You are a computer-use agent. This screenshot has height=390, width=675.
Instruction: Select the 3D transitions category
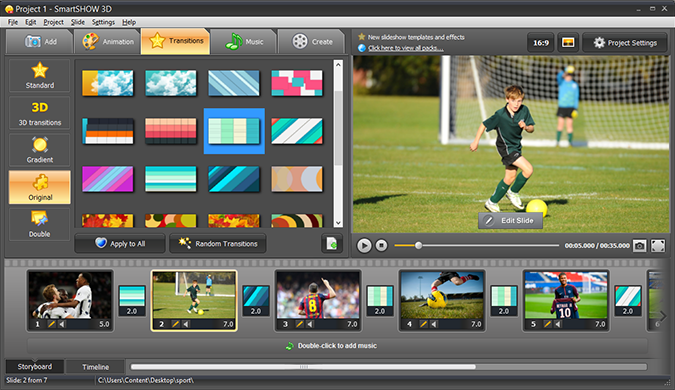(40, 113)
